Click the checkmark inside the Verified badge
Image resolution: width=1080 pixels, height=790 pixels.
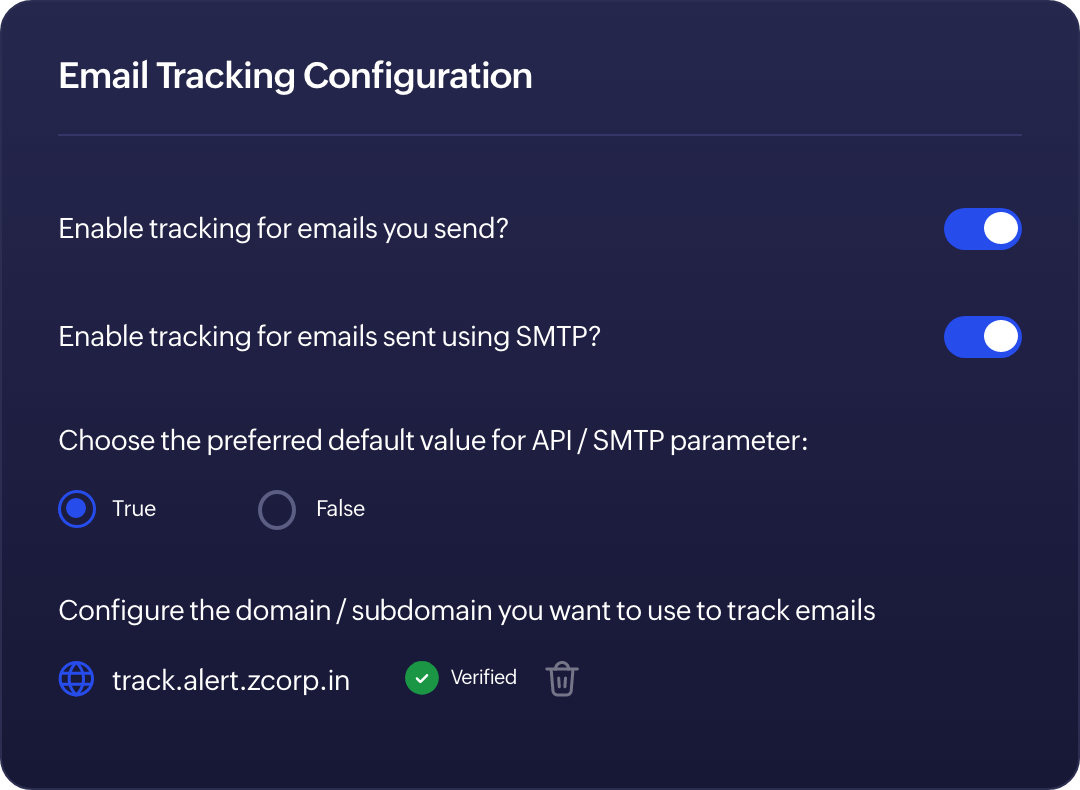click(421, 677)
